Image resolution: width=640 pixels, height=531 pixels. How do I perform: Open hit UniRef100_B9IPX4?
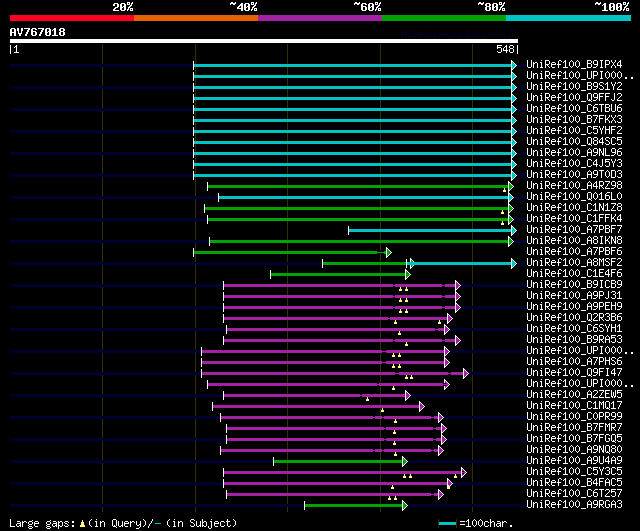pyautogui.click(x=574, y=64)
